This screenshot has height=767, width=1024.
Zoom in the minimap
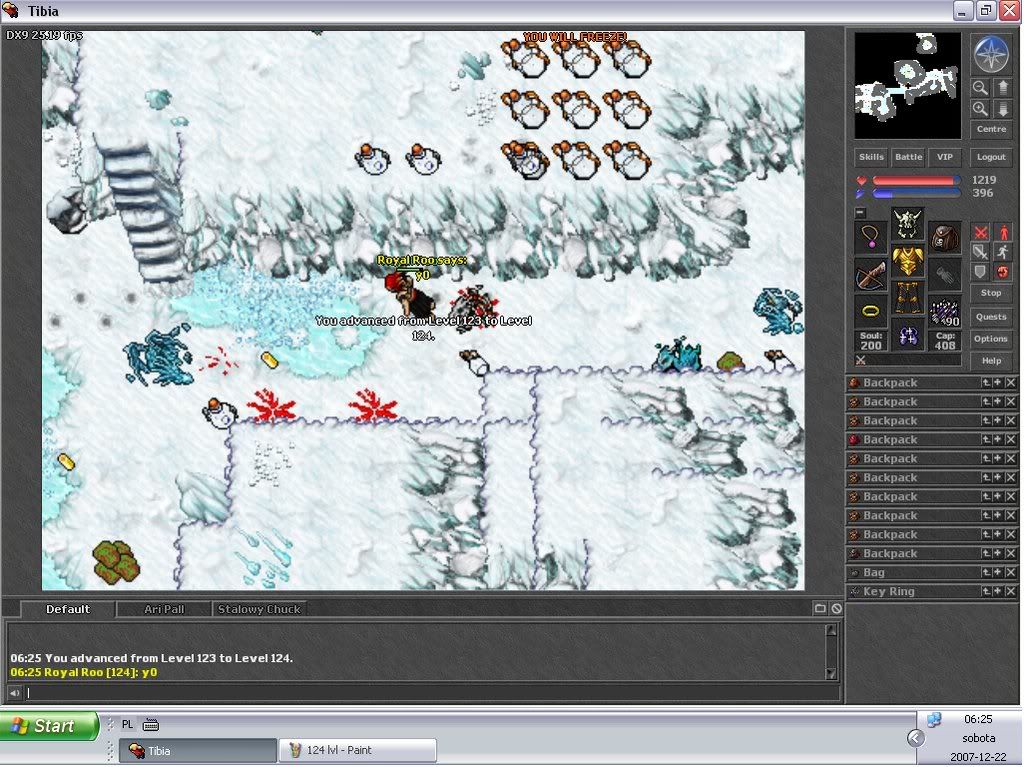click(980, 108)
